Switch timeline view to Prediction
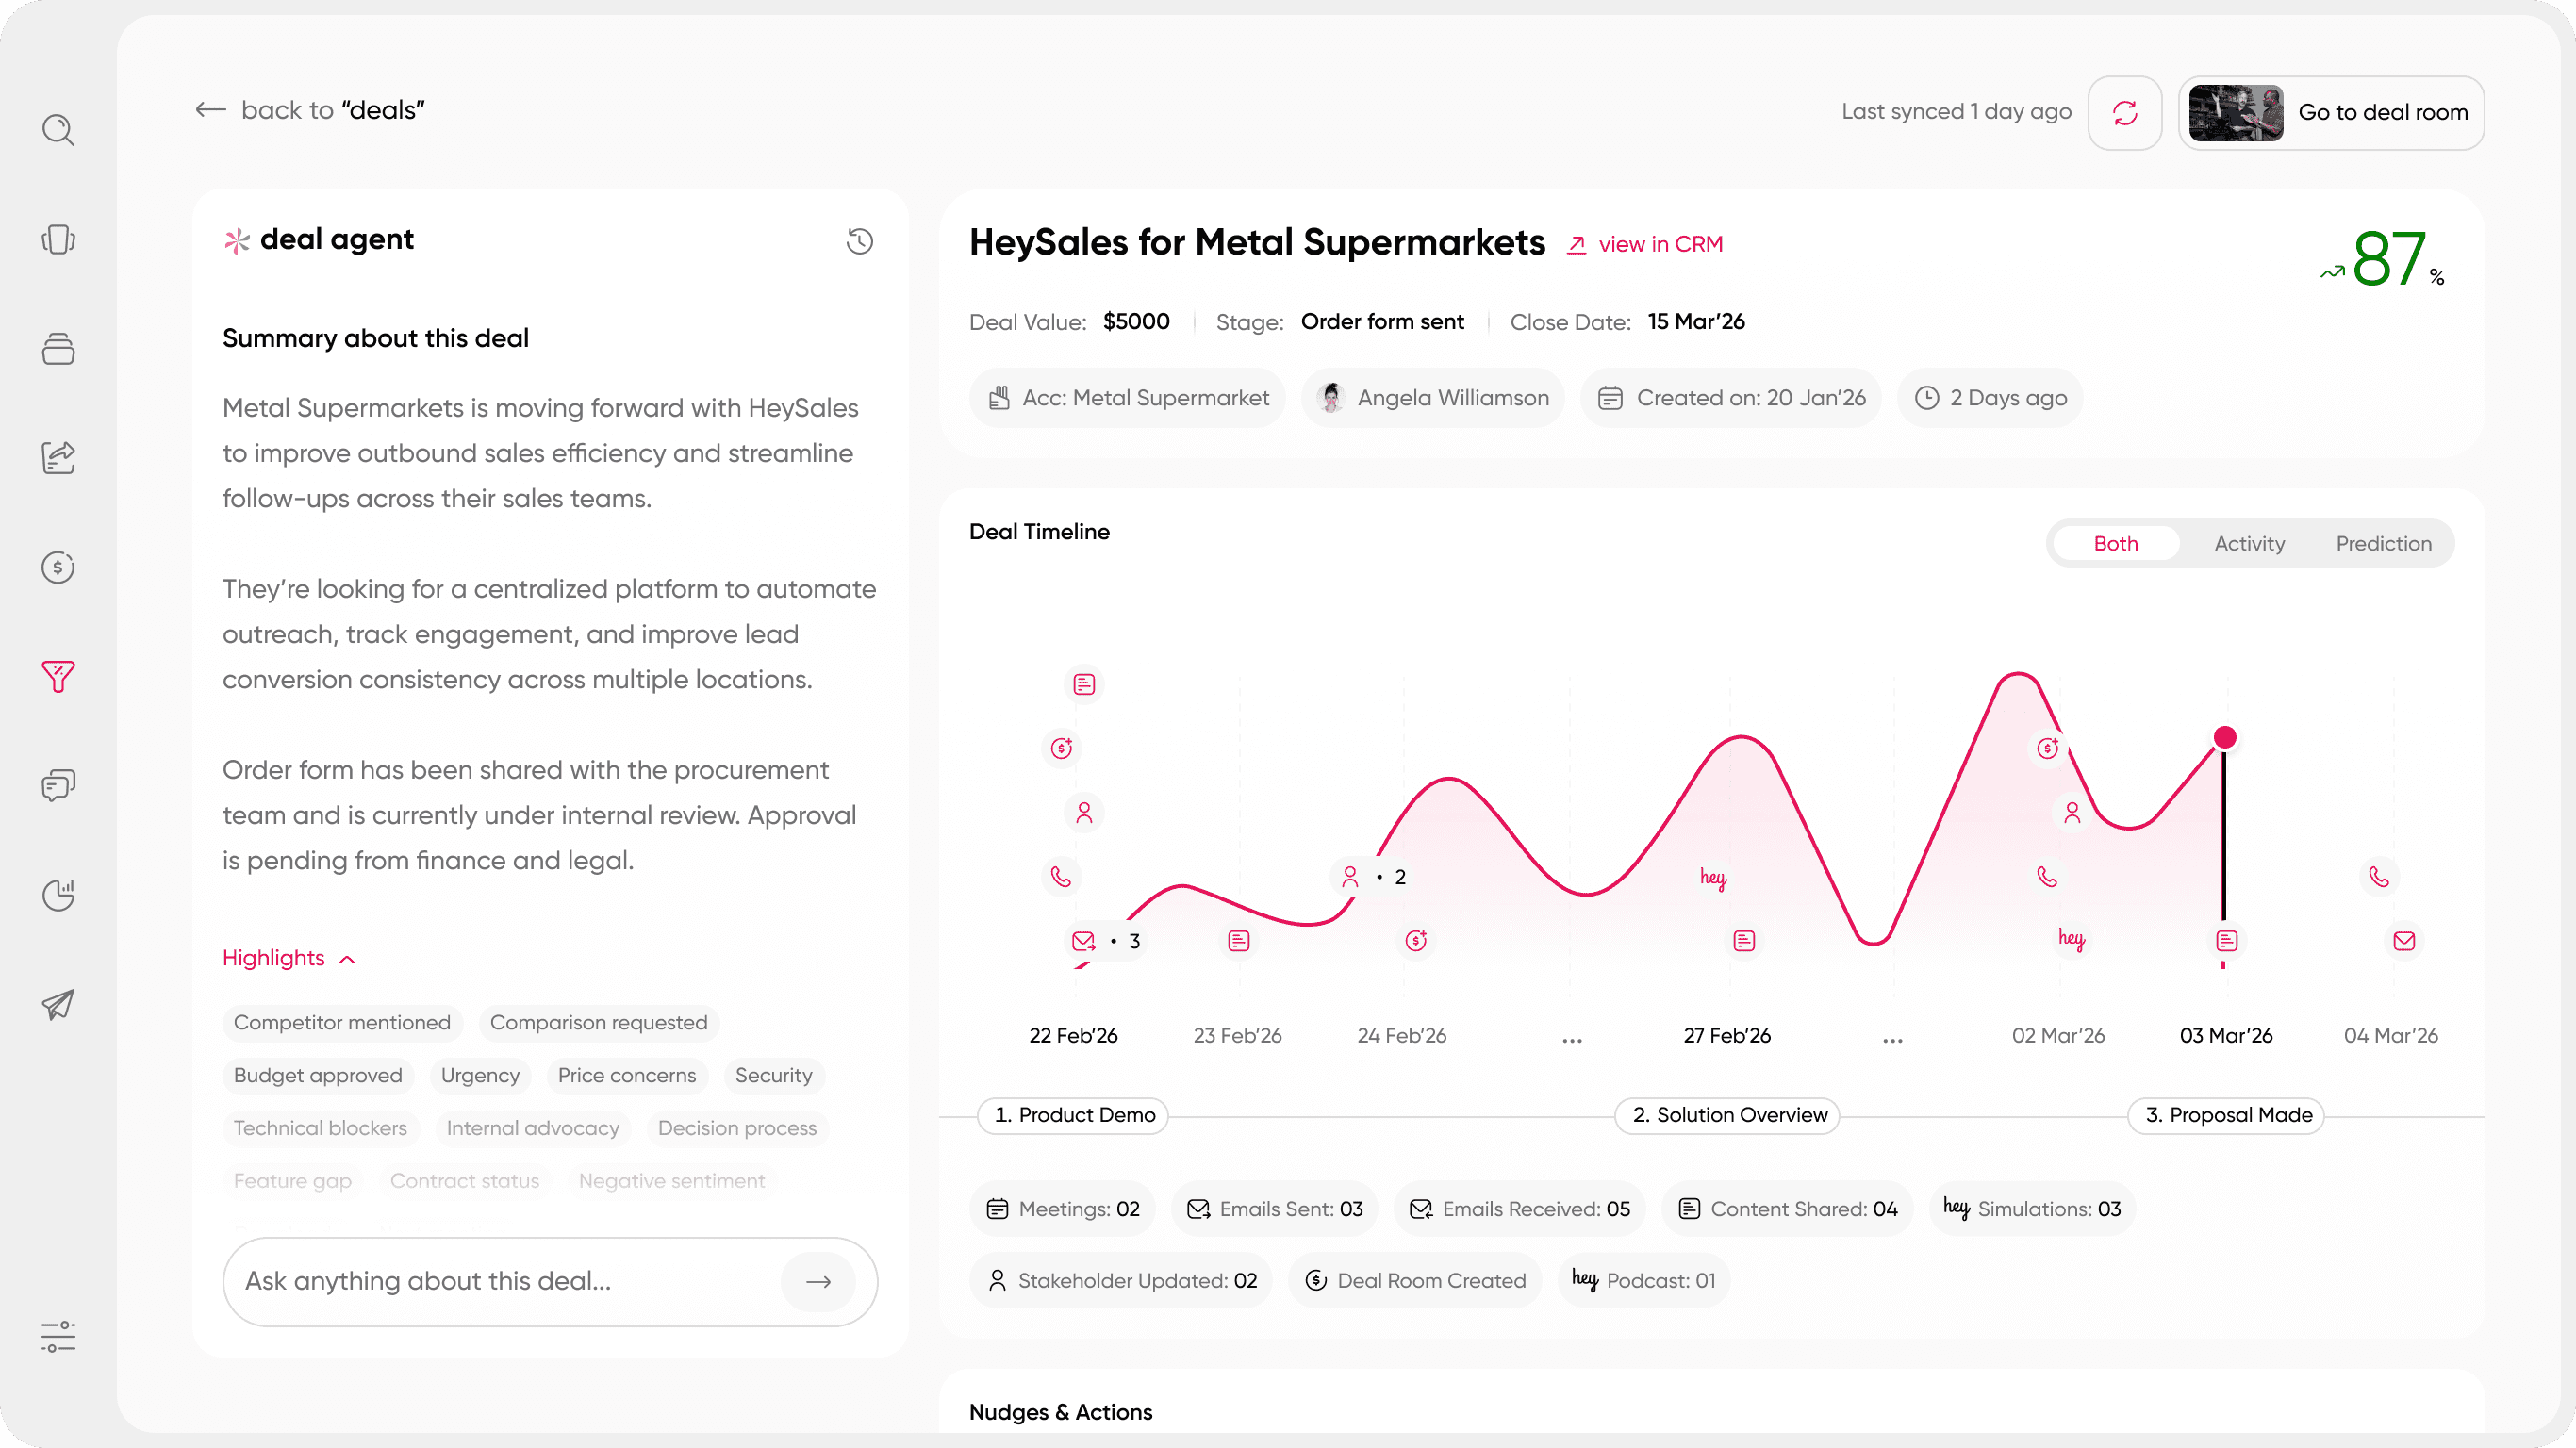Viewport: 2576px width, 1448px height. [x=2384, y=543]
